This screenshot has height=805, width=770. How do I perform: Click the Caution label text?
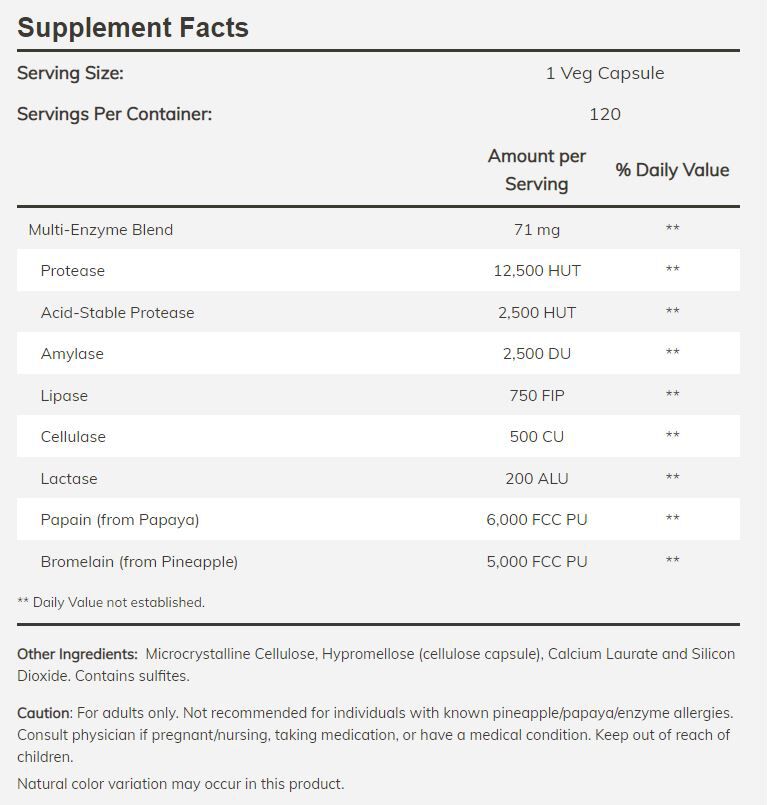[44, 713]
